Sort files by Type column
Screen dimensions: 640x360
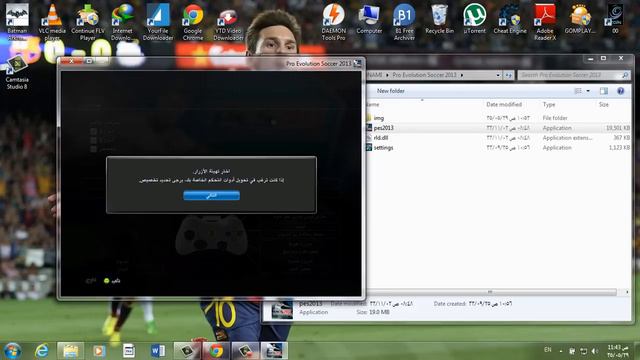click(x=549, y=104)
